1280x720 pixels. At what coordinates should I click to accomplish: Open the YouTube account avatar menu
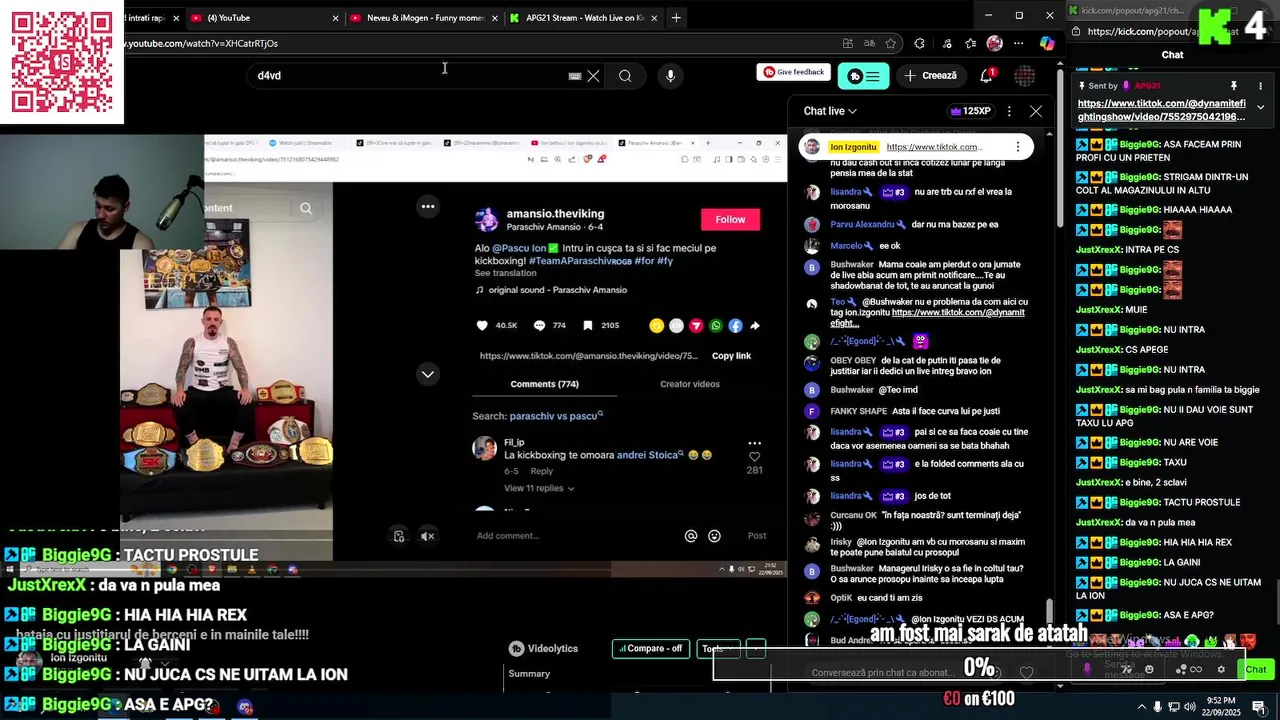tap(1025, 76)
